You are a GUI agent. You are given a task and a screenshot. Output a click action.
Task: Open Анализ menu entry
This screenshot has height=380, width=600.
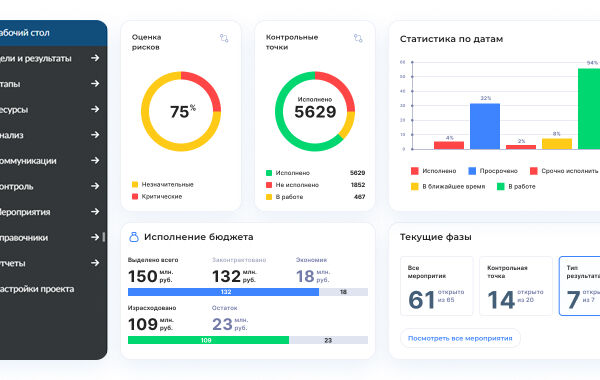[53, 135]
